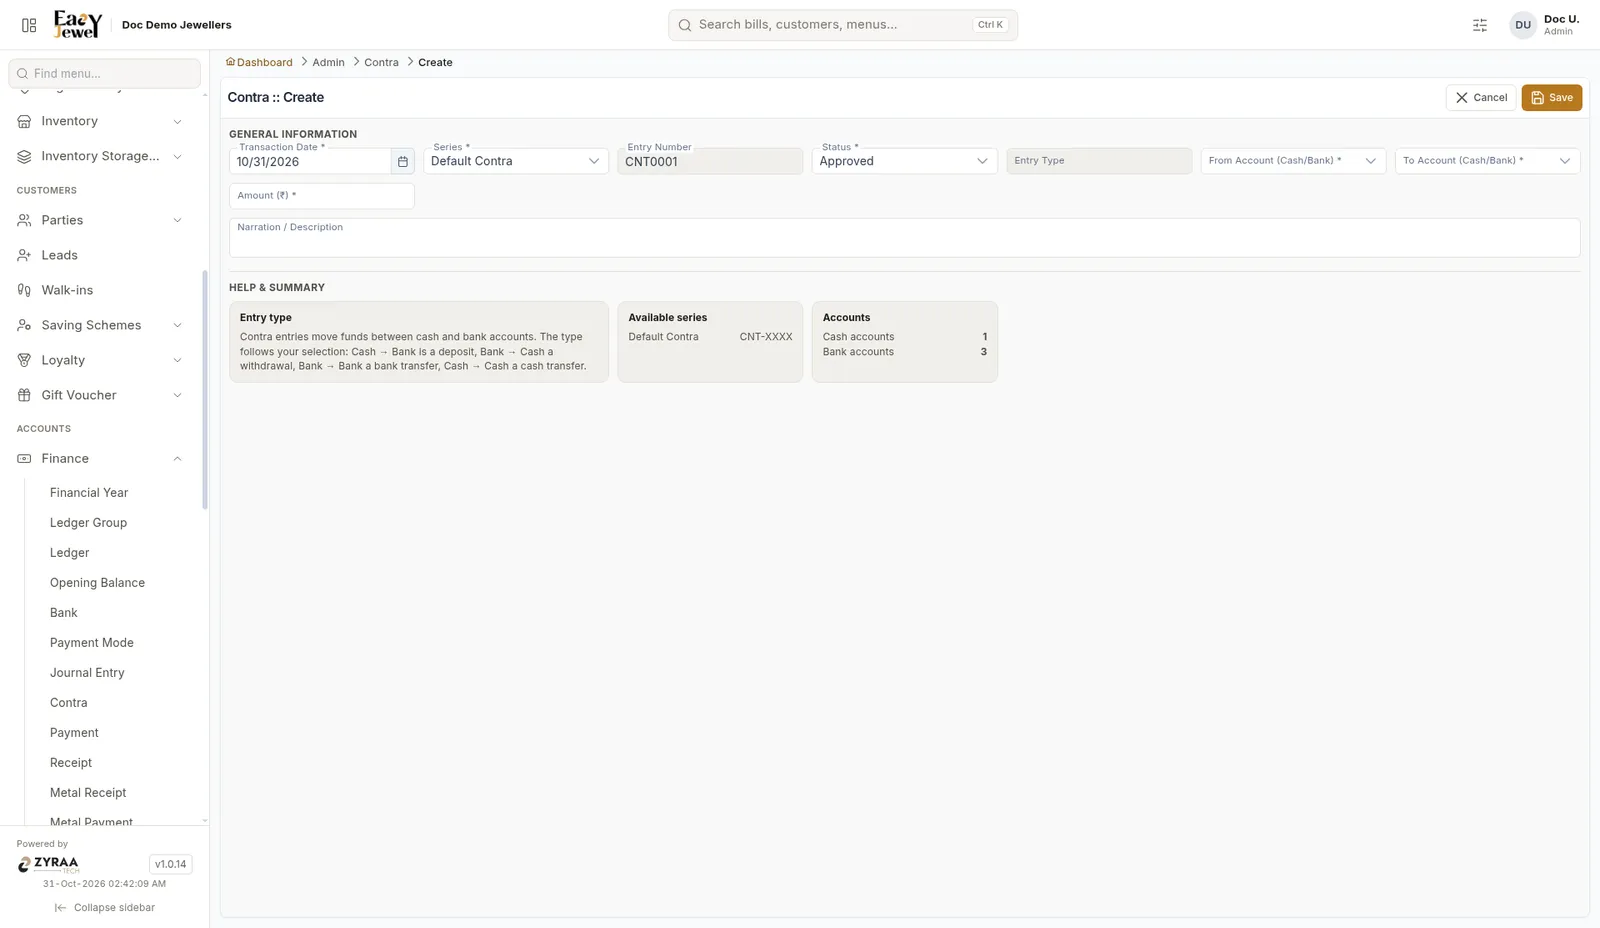This screenshot has height=928, width=1600.
Task: Save the contra entry
Action: coord(1551,98)
